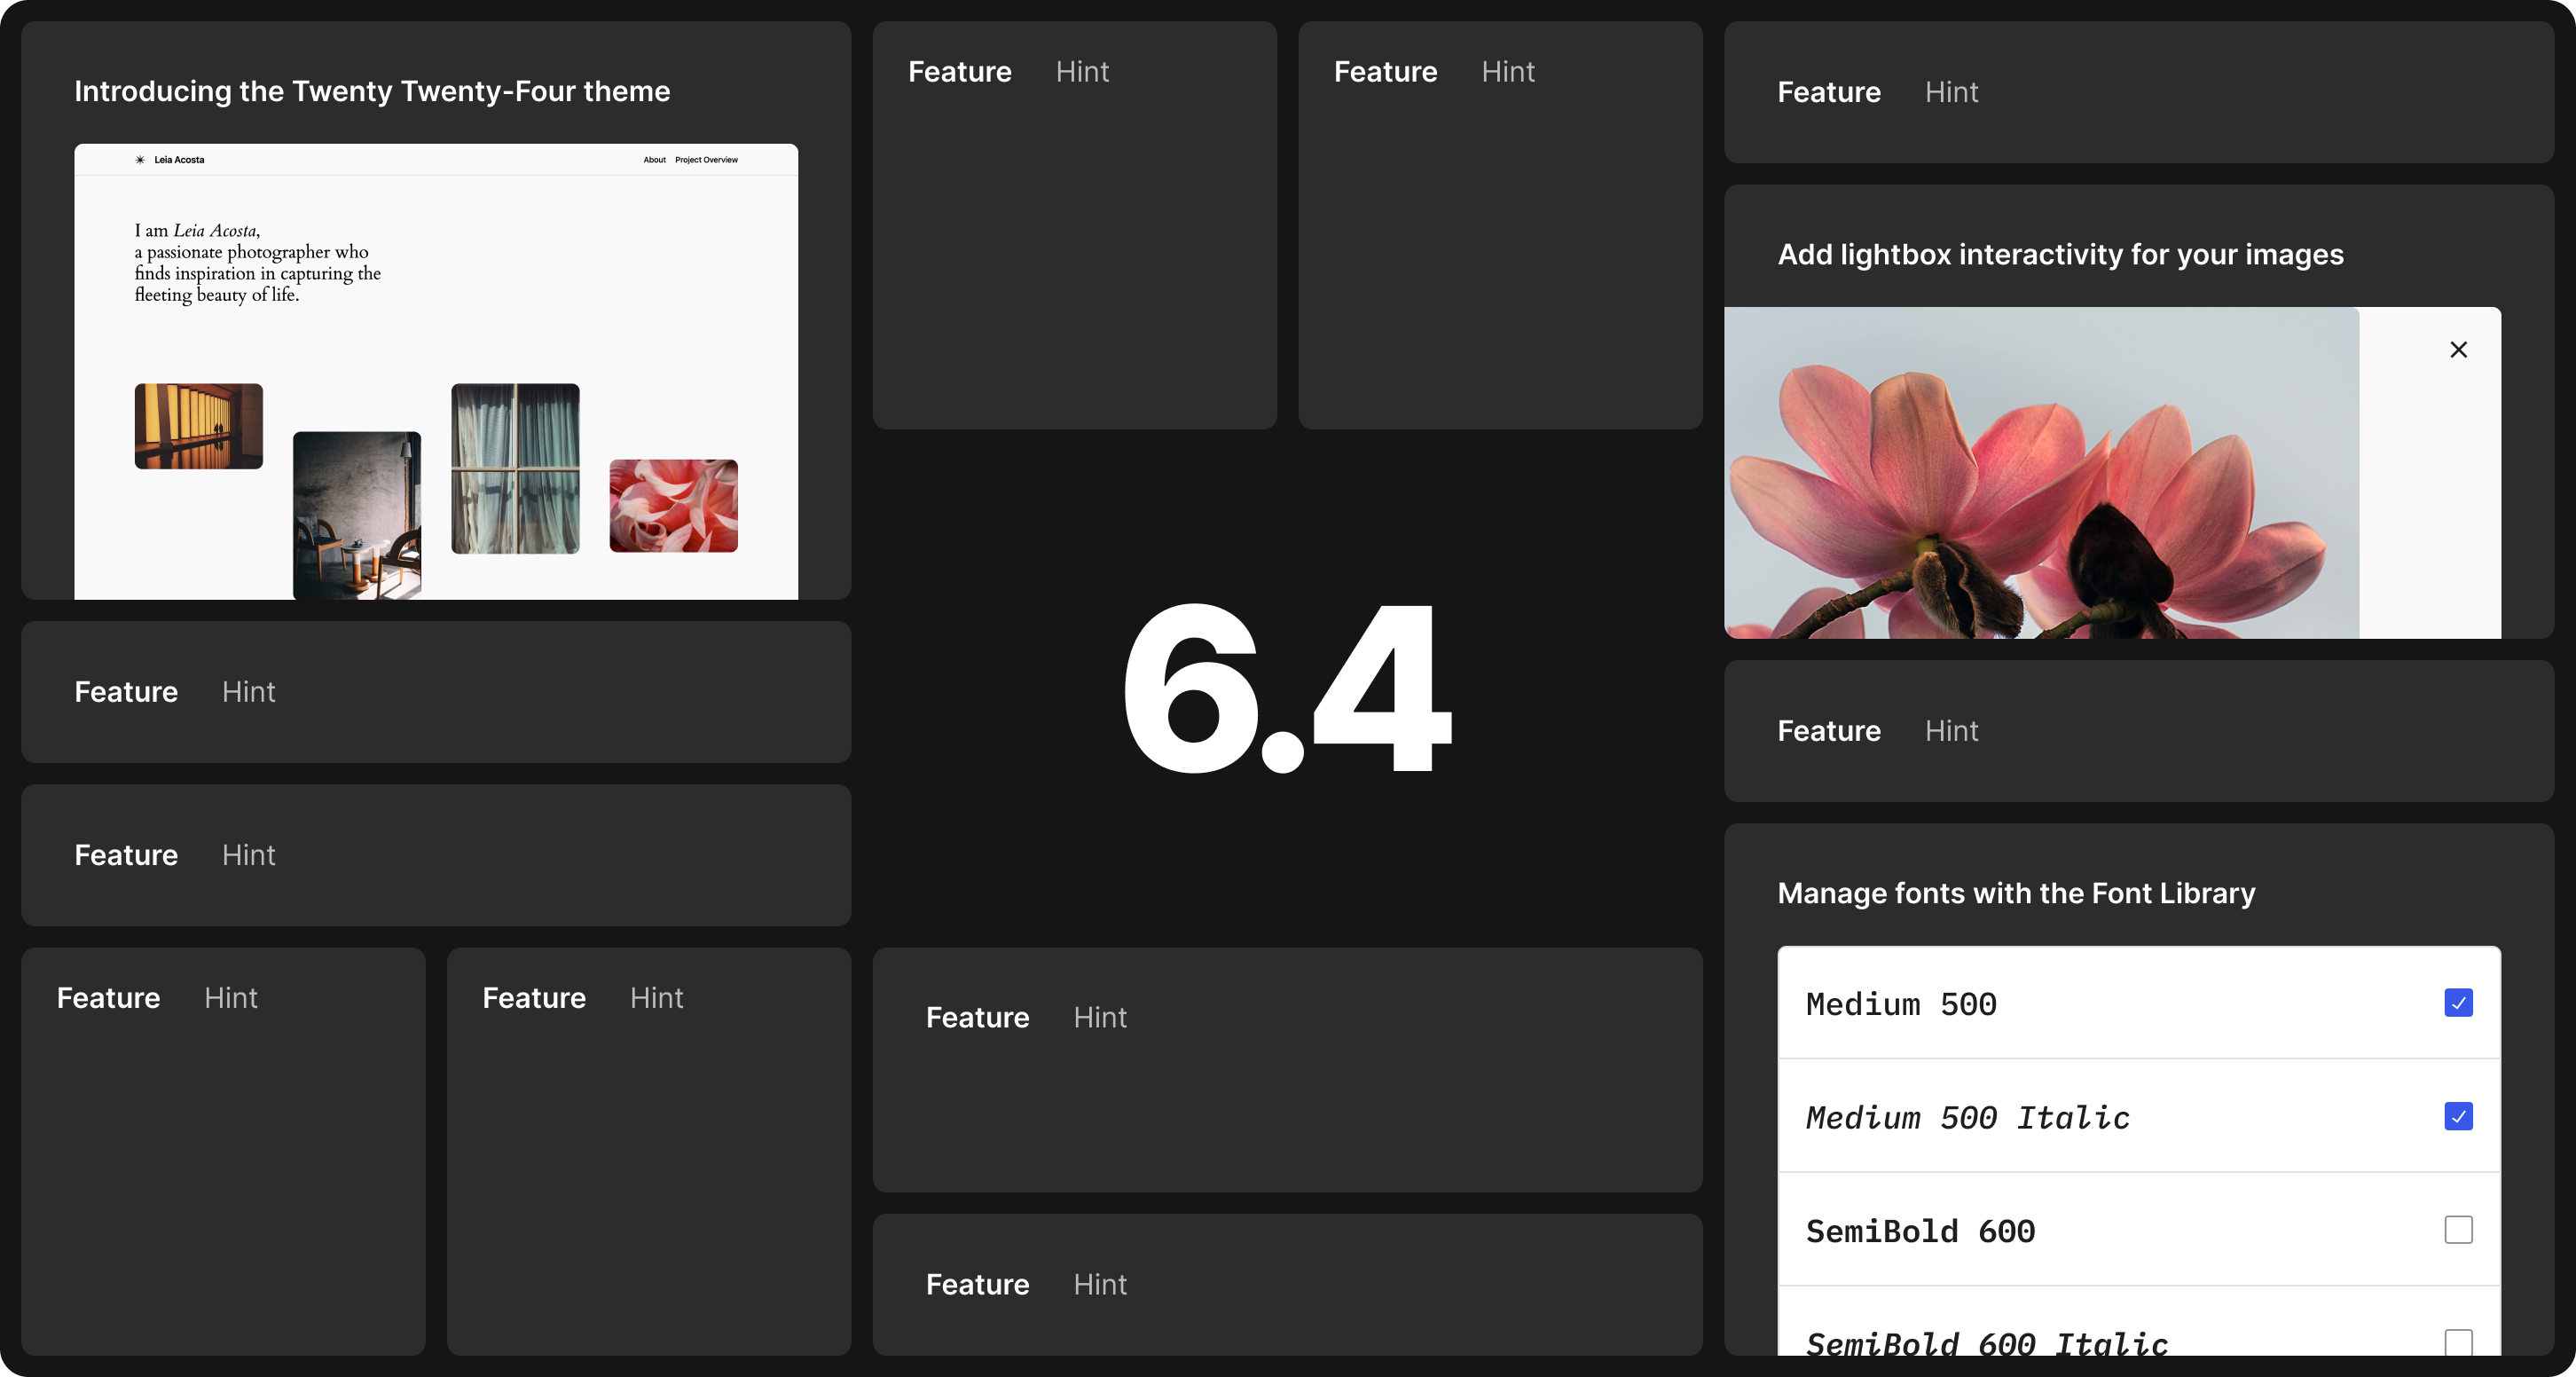Image resolution: width=2576 pixels, height=1377 pixels.
Task: Click the Feature label next to the lightbox card
Action: click(1828, 731)
